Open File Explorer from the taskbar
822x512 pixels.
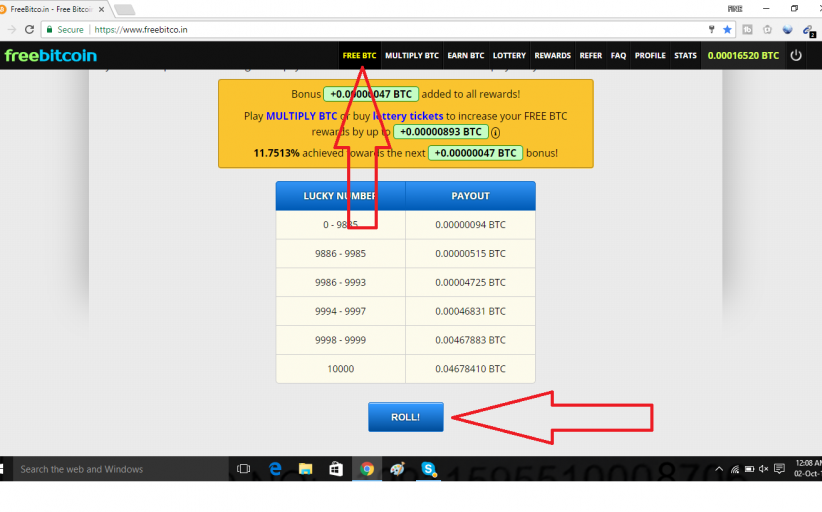[305, 469]
